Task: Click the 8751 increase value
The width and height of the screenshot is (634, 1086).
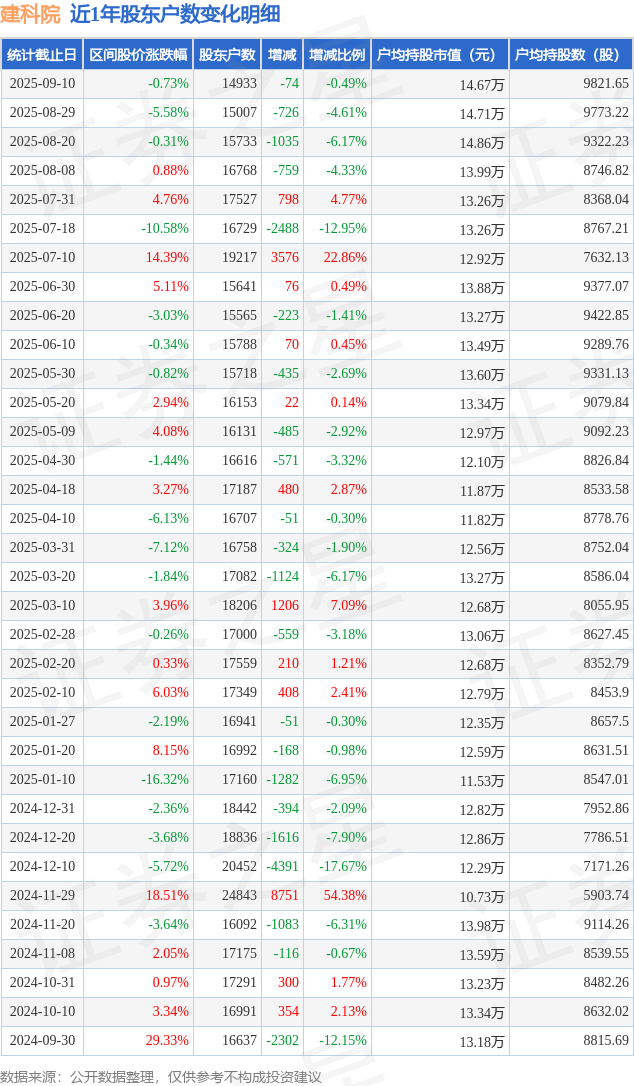Action: click(x=285, y=895)
